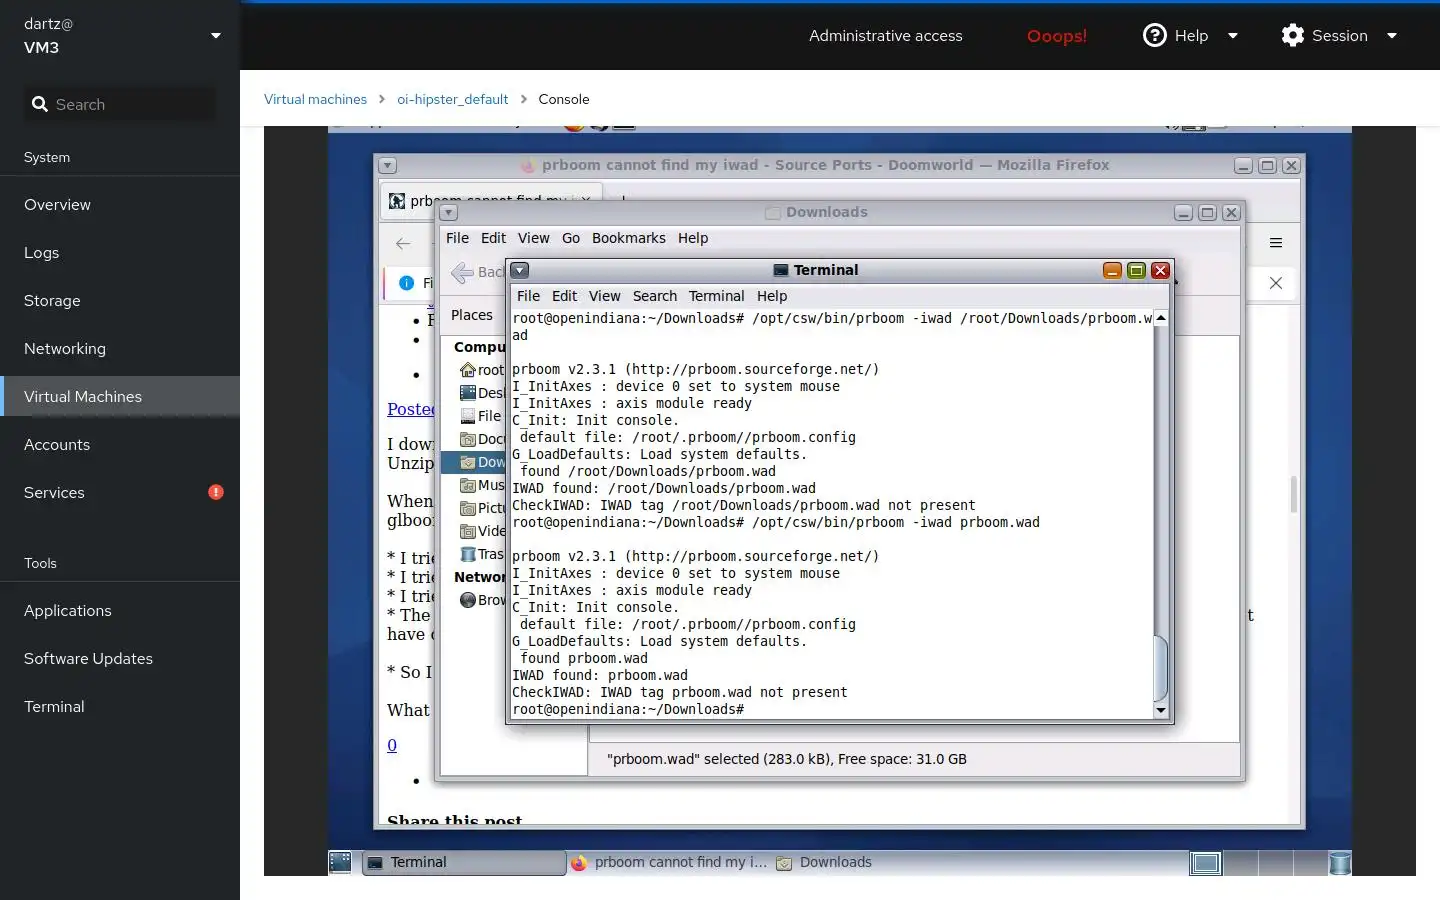This screenshot has width=1440, height=900.
Task: Select Trash entry in Places sidebar
Action: tap(482, 554)
